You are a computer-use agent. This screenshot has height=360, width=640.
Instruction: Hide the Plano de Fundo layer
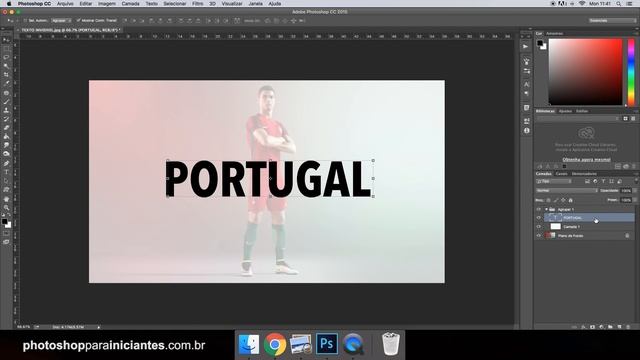click(x=538, y=236)
